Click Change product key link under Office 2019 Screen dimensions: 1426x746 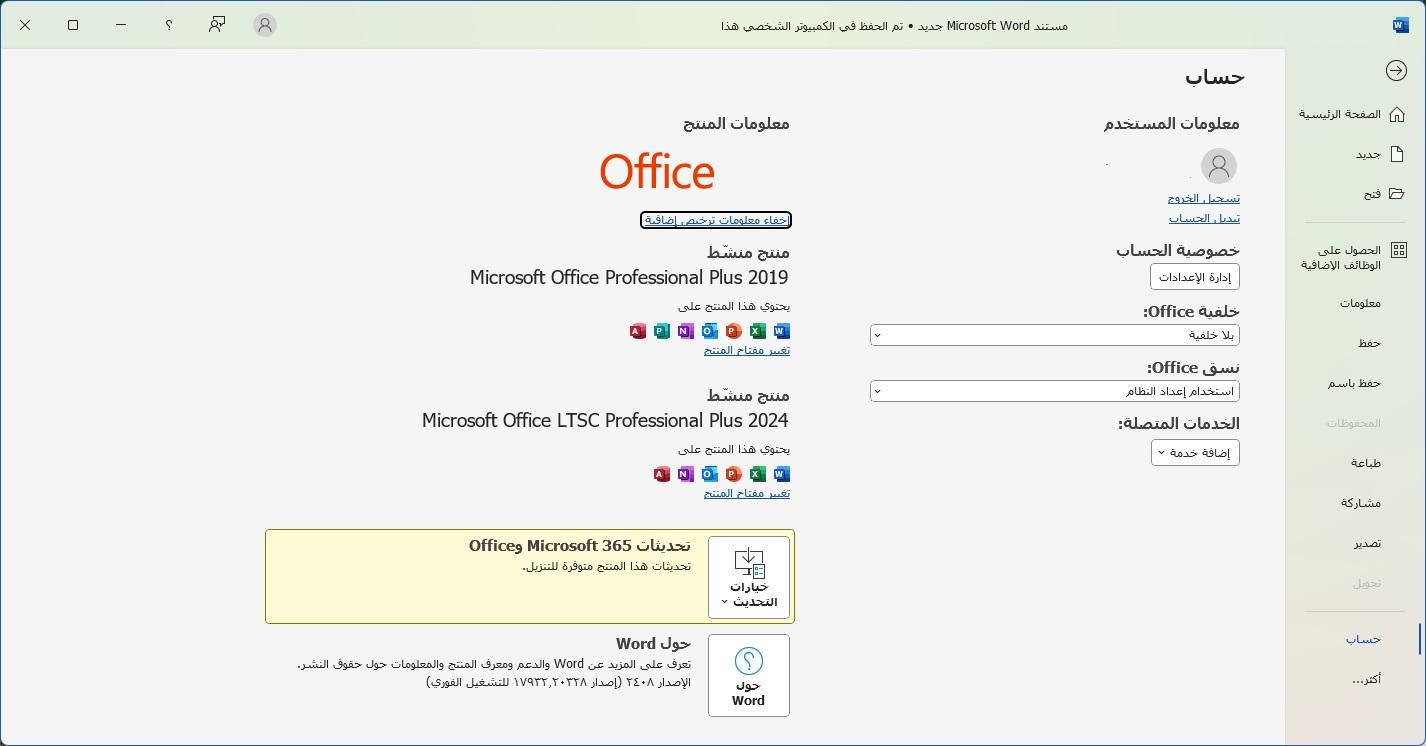(x=747, y=350)
